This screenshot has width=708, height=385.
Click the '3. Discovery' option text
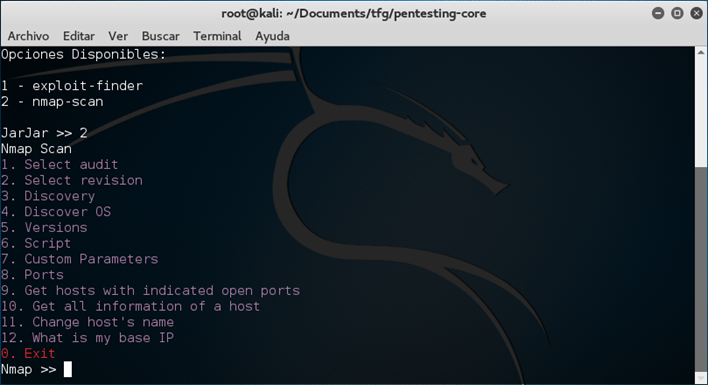(48, 196)
